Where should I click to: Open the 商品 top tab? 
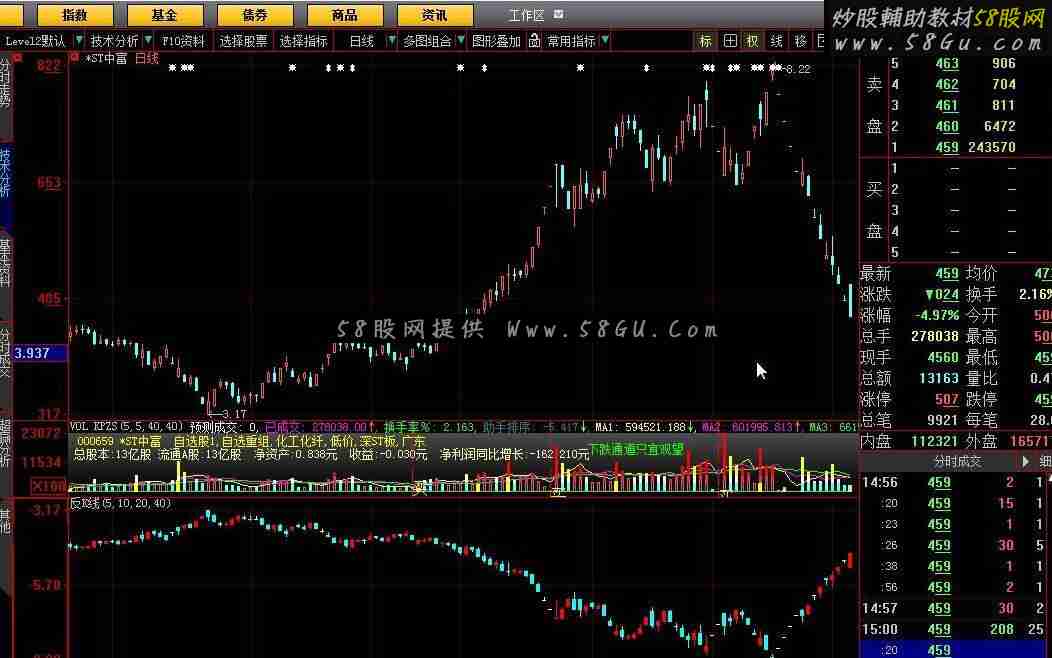tap(344, 14)
